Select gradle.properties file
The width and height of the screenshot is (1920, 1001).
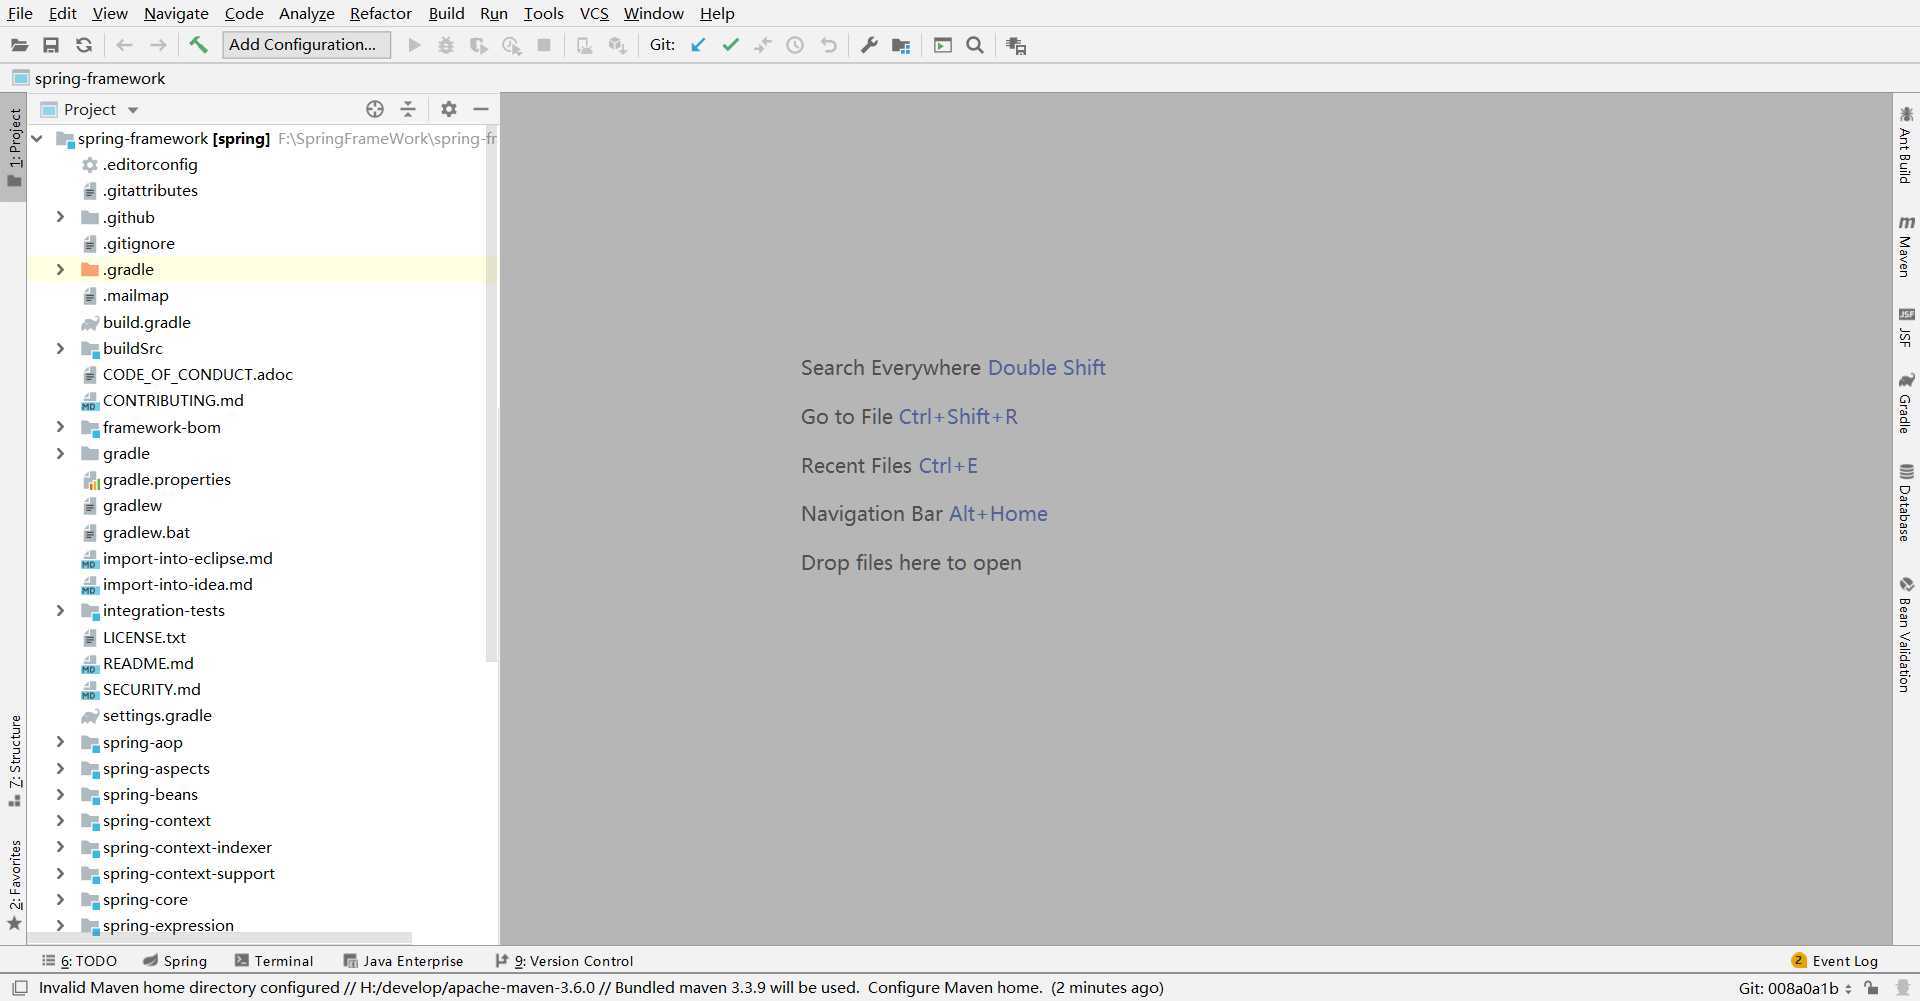[166, 479]
